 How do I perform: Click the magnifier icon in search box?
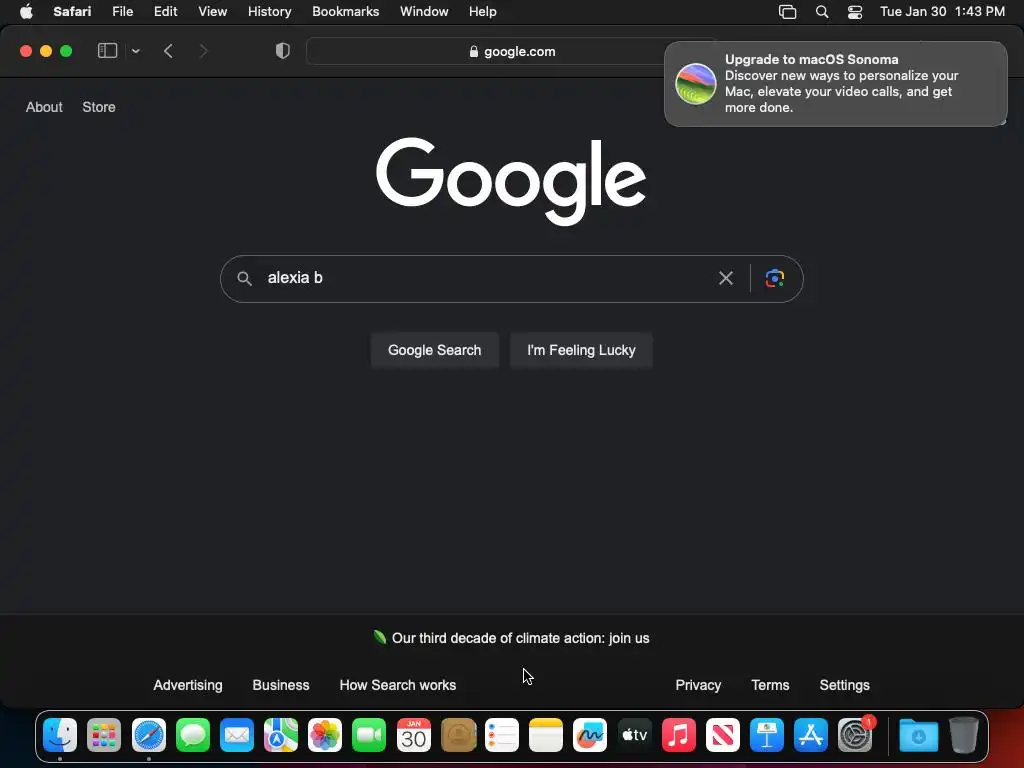tap(244, 279)
